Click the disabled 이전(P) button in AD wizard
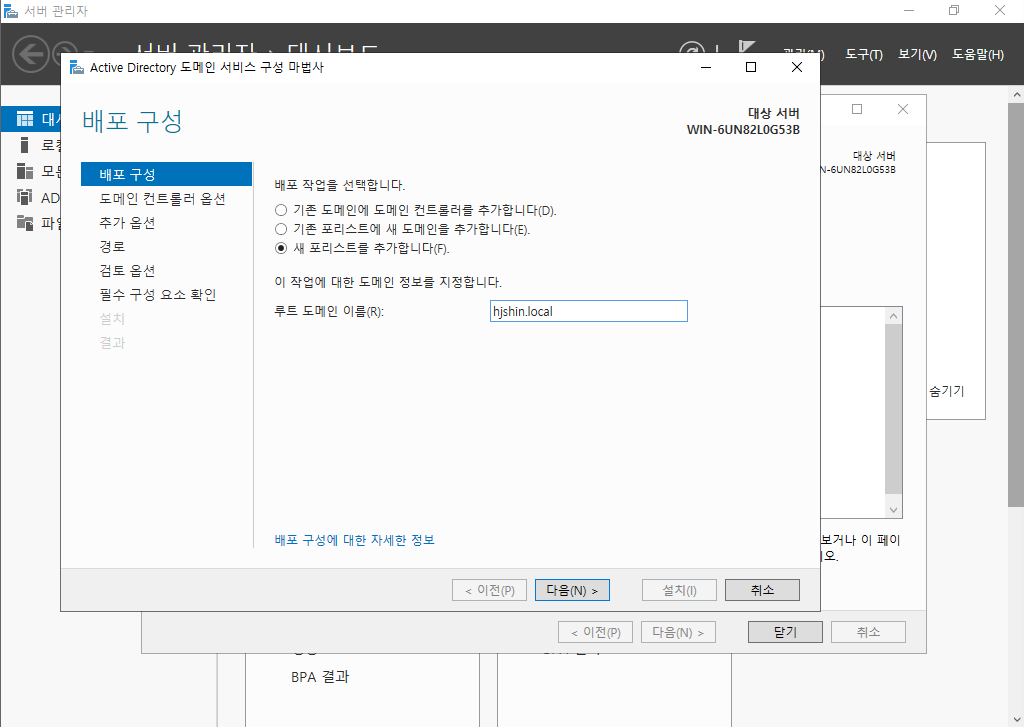This screenshot has height=727, width=1024. click(x=489, y=590)
